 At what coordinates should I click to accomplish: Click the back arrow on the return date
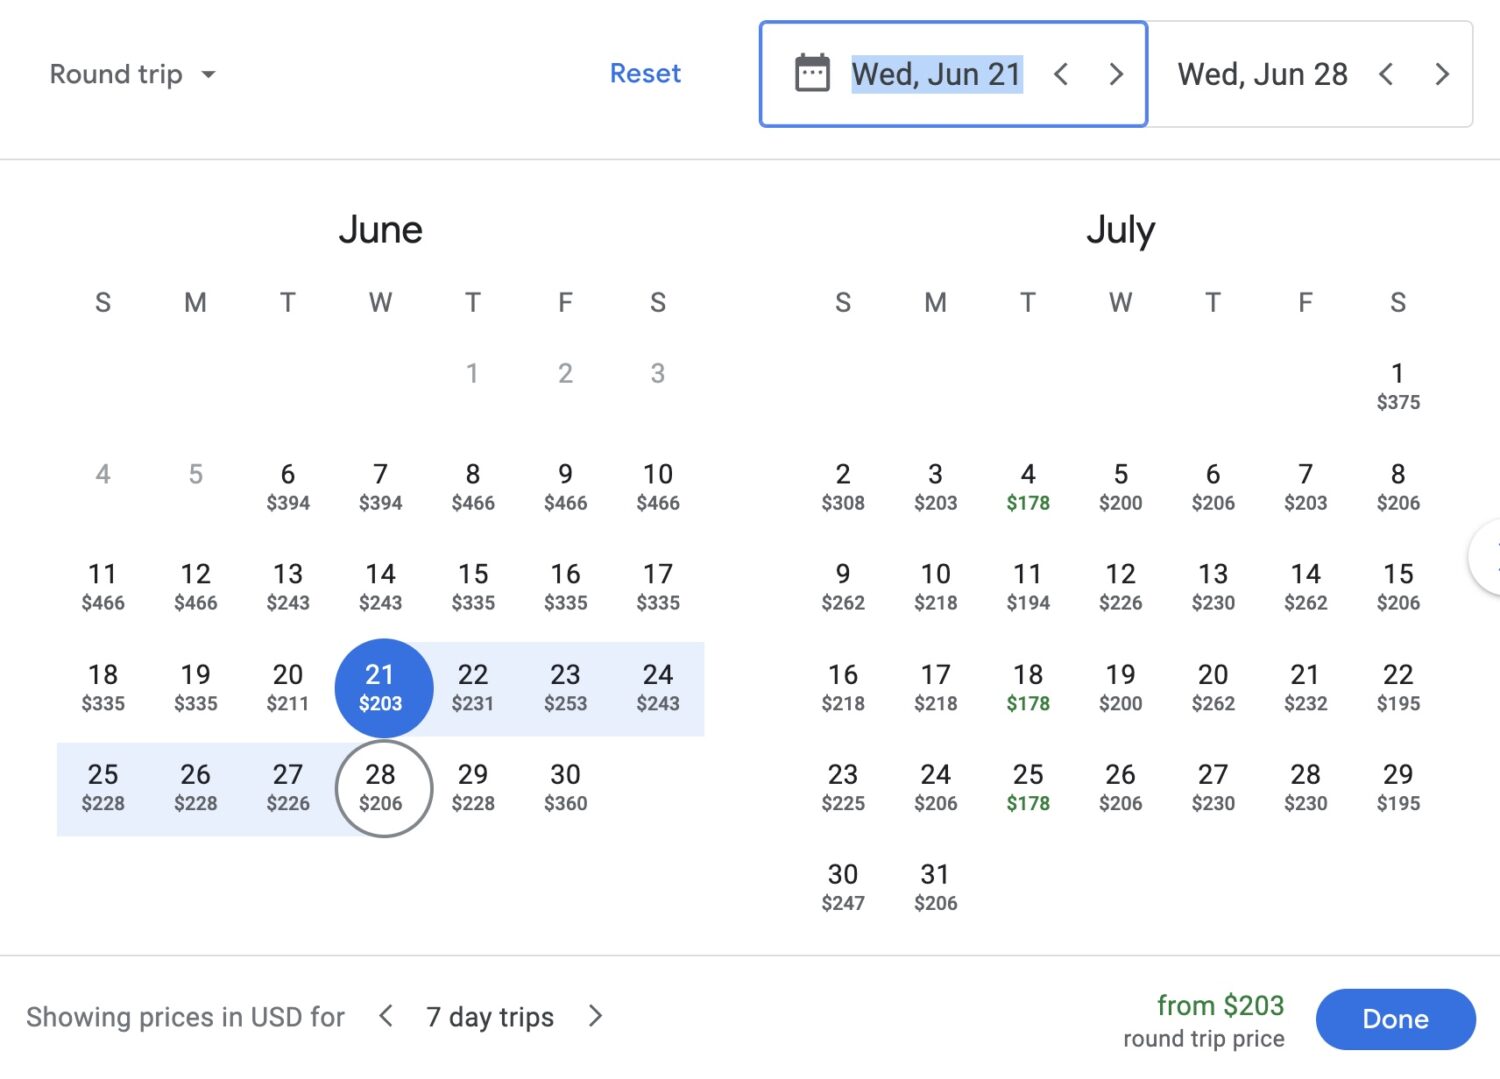1387,73
